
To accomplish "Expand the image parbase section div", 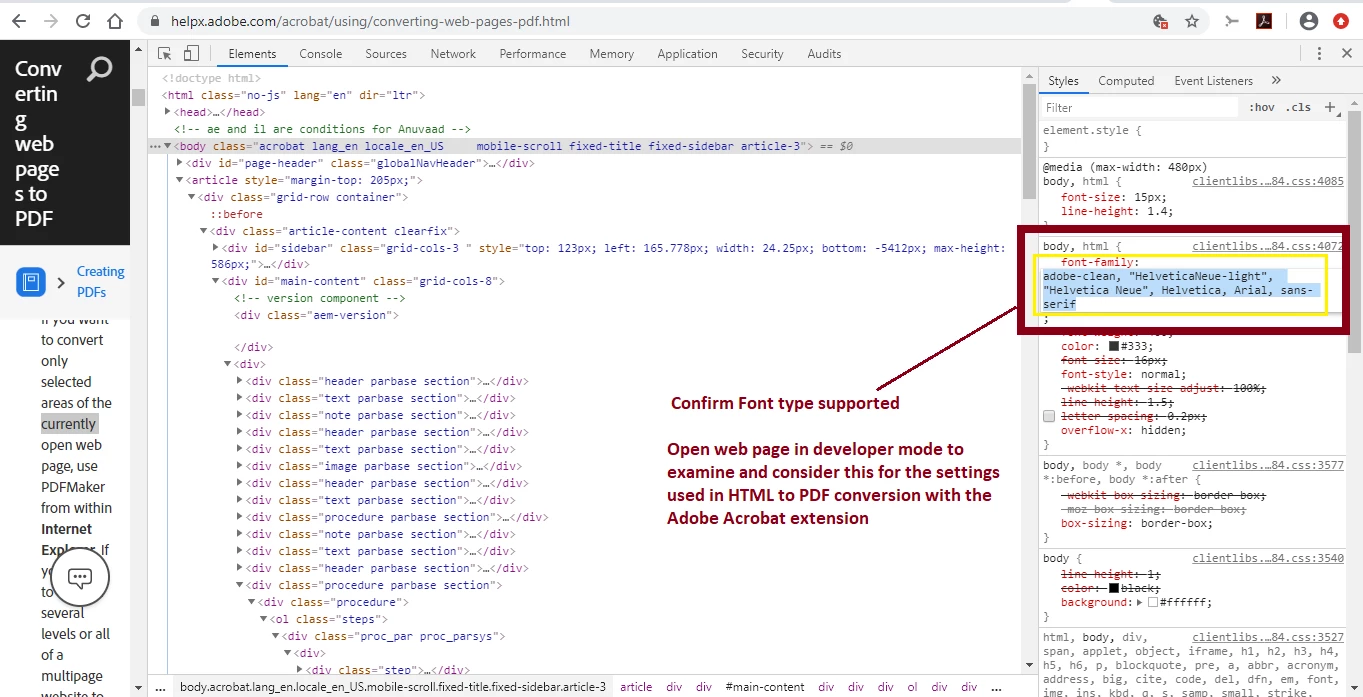I will tap(239, 466).
